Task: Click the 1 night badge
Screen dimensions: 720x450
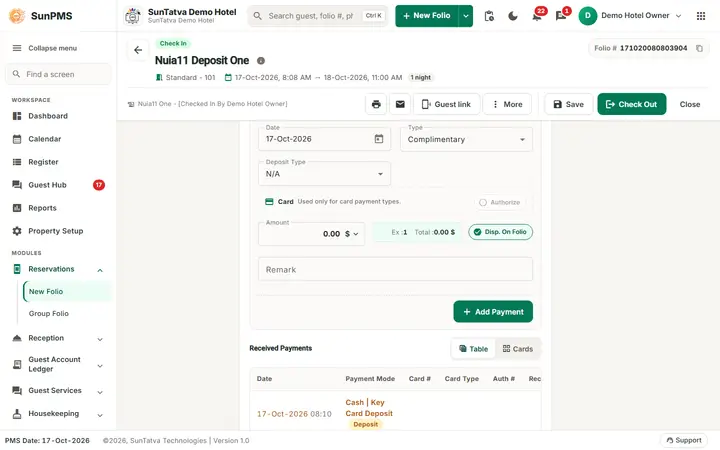Action: point(421,78)
